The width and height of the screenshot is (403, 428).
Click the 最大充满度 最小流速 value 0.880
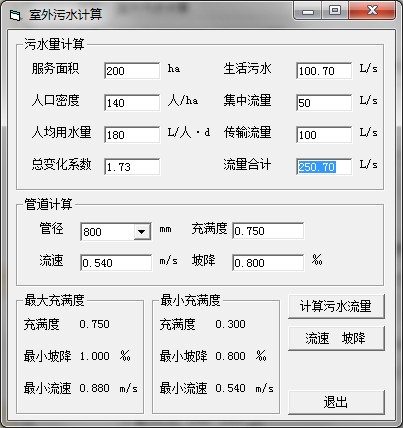point(95,388)
